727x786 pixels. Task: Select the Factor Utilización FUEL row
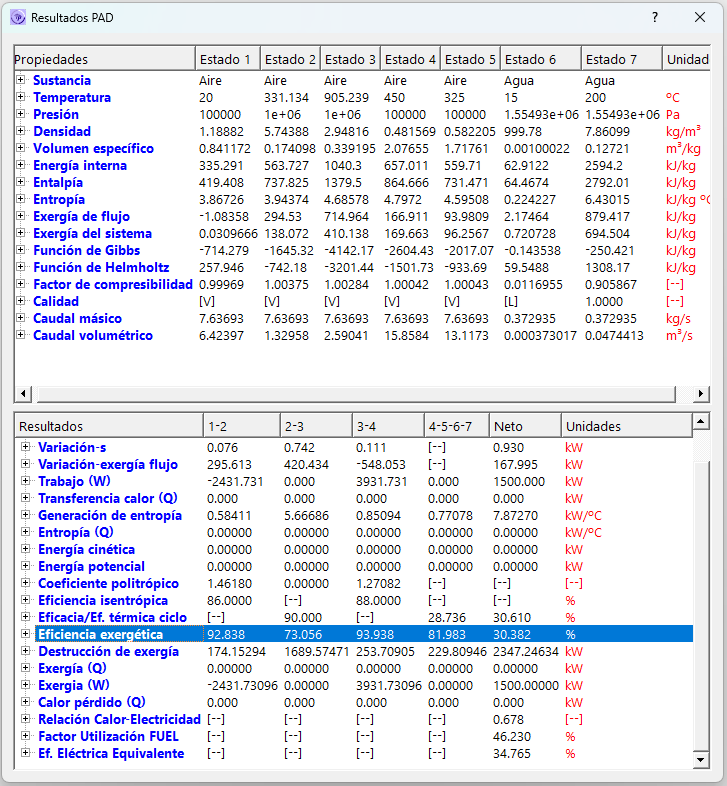pyautogui.click(x=108, y=736)
